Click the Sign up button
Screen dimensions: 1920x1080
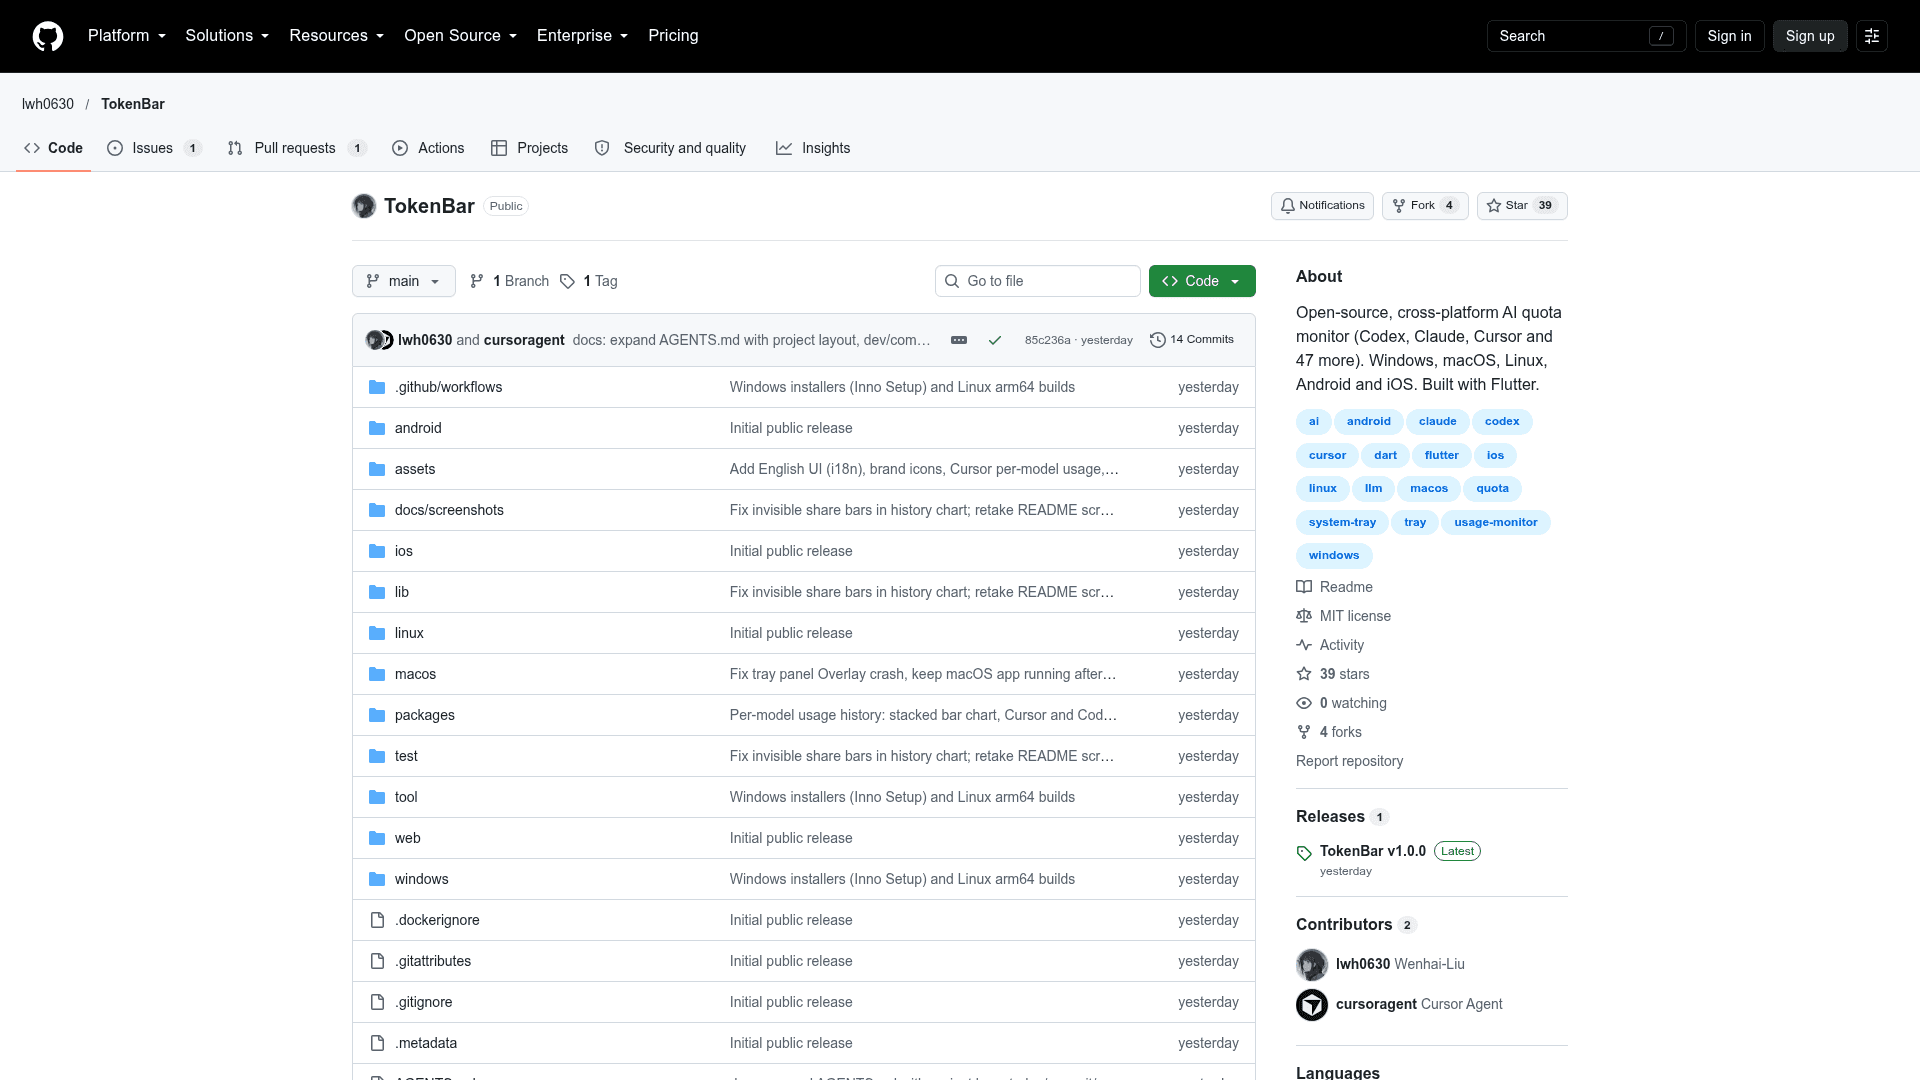(1810, 36)
